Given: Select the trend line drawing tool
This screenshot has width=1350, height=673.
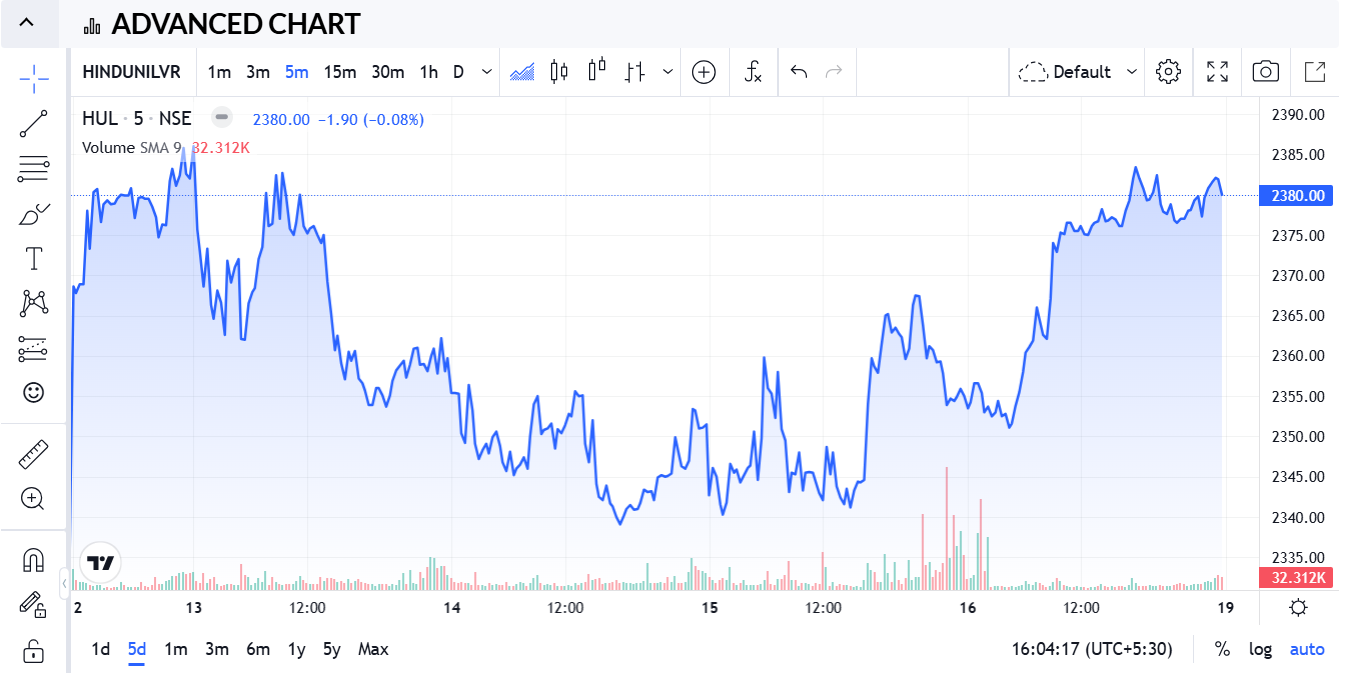Looking at the screenshot, I should [33, 124].
